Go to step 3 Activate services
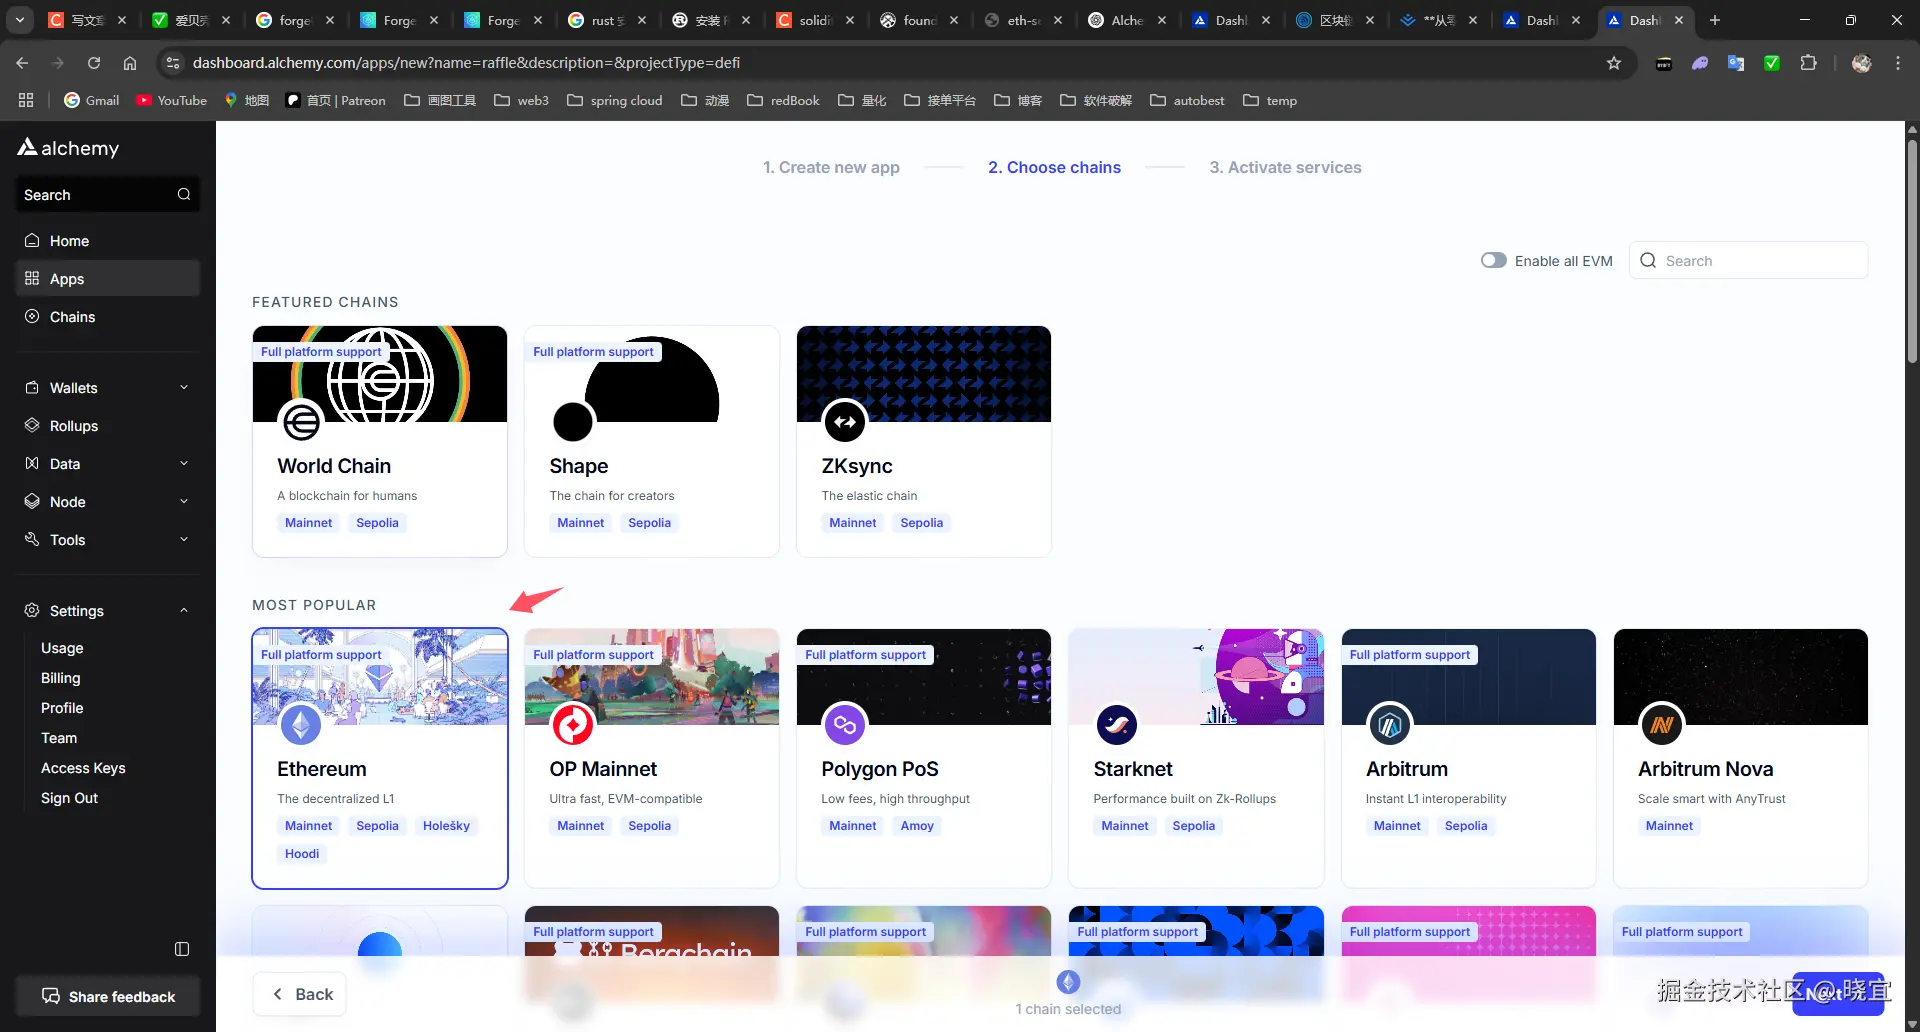The width and height of the screenshot is (1920, 1032). [1285, 167]
